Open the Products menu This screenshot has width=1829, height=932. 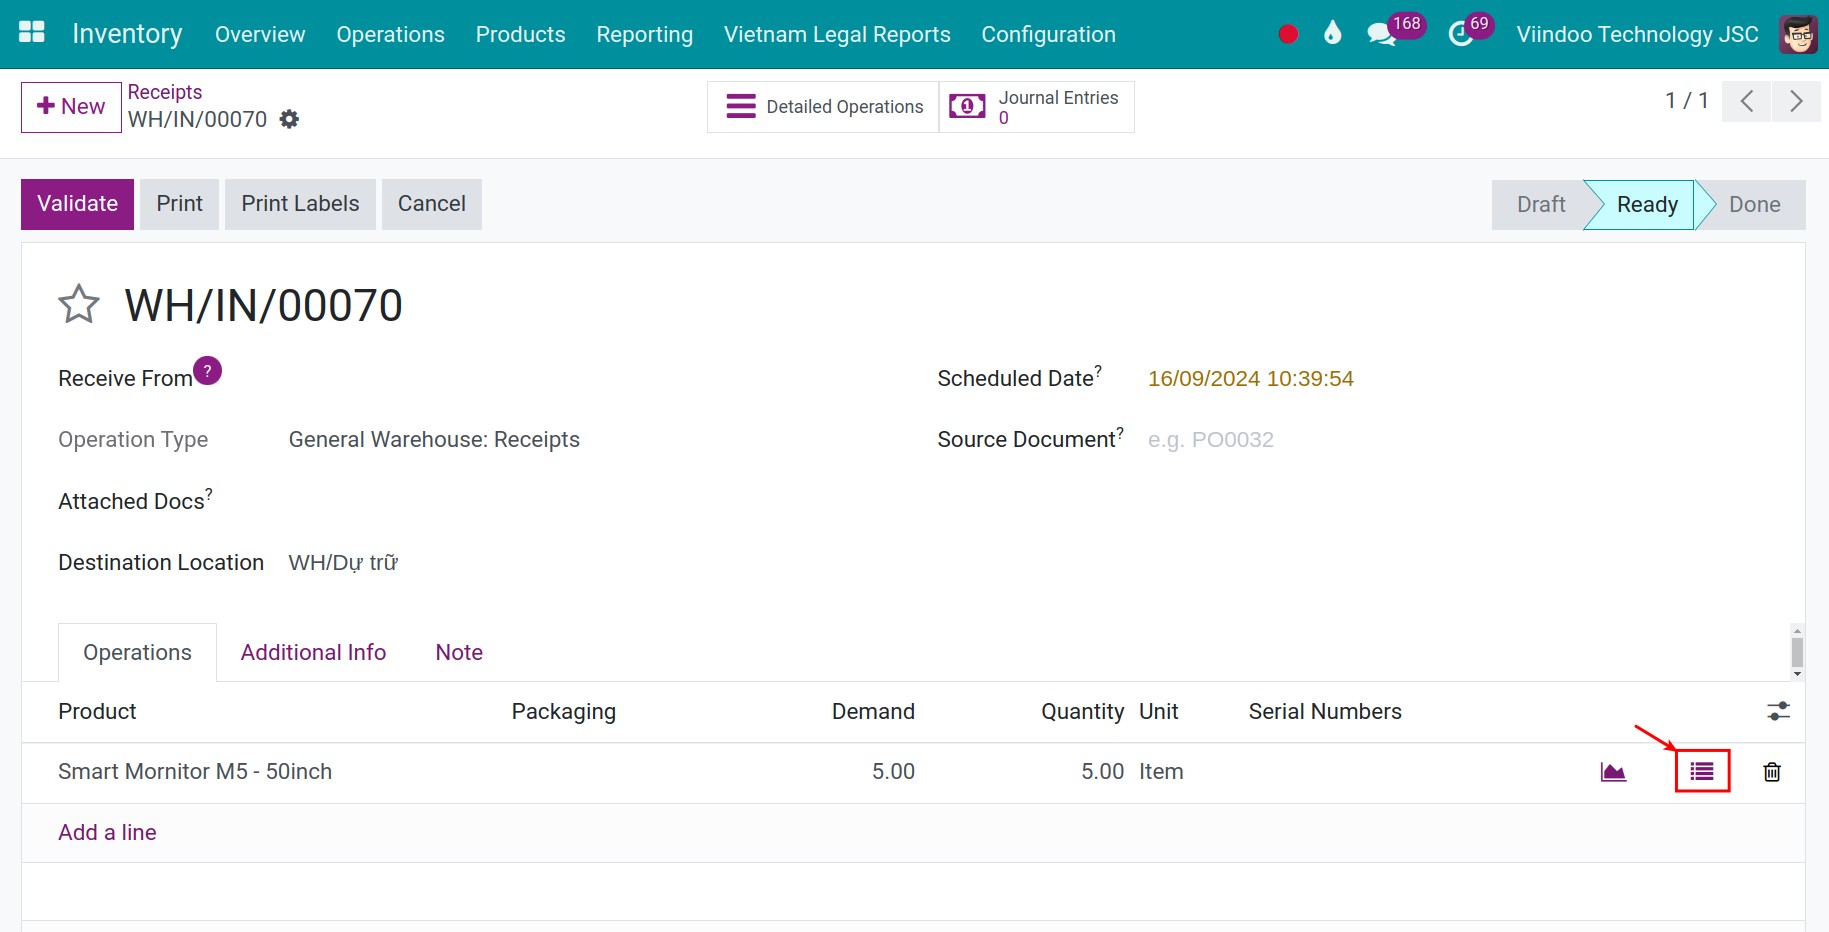tap(520, 34)
